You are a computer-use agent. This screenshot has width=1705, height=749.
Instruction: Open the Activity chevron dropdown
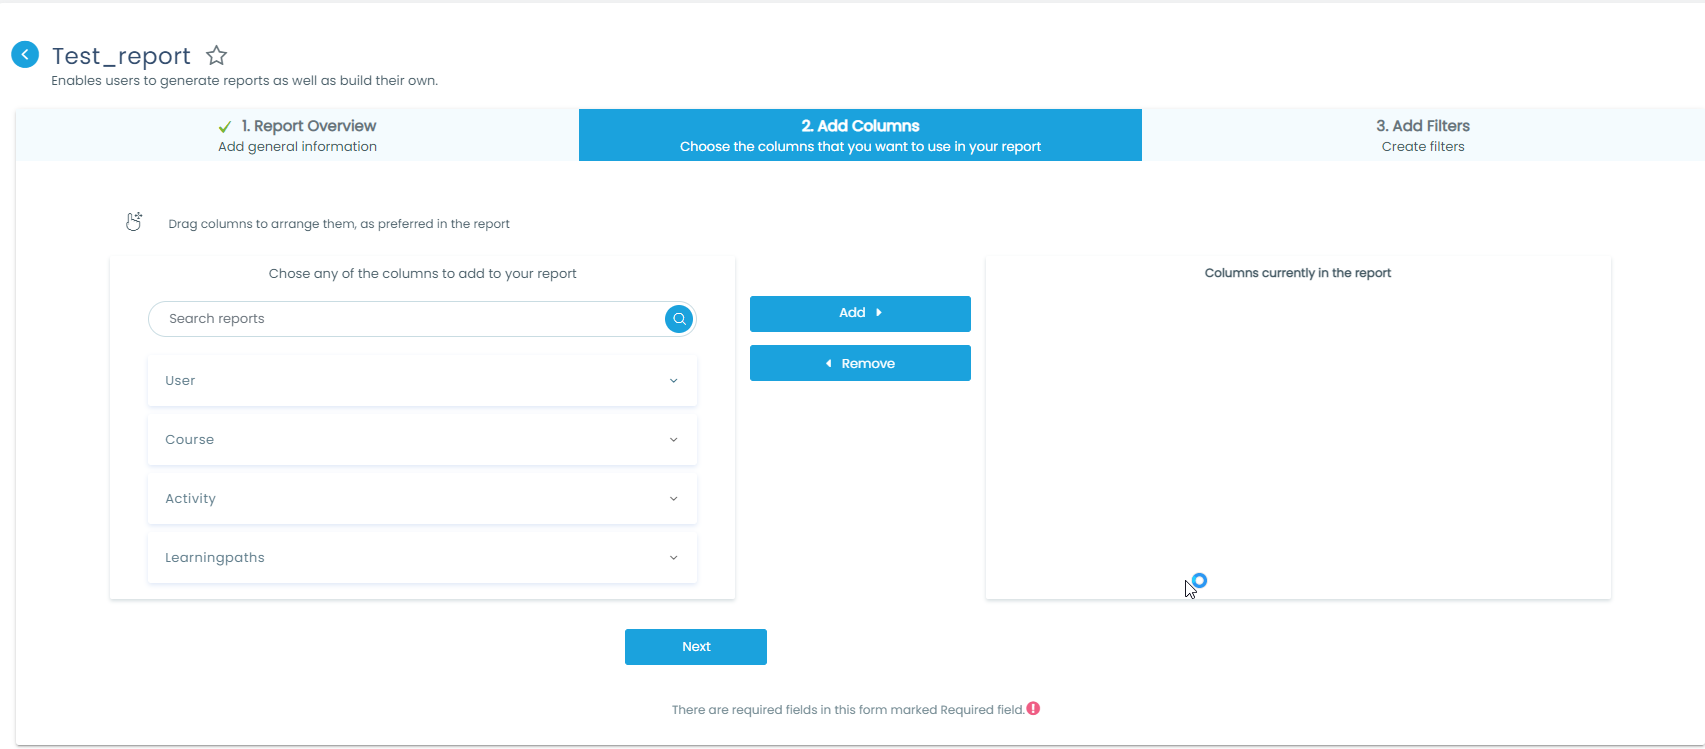673,499
